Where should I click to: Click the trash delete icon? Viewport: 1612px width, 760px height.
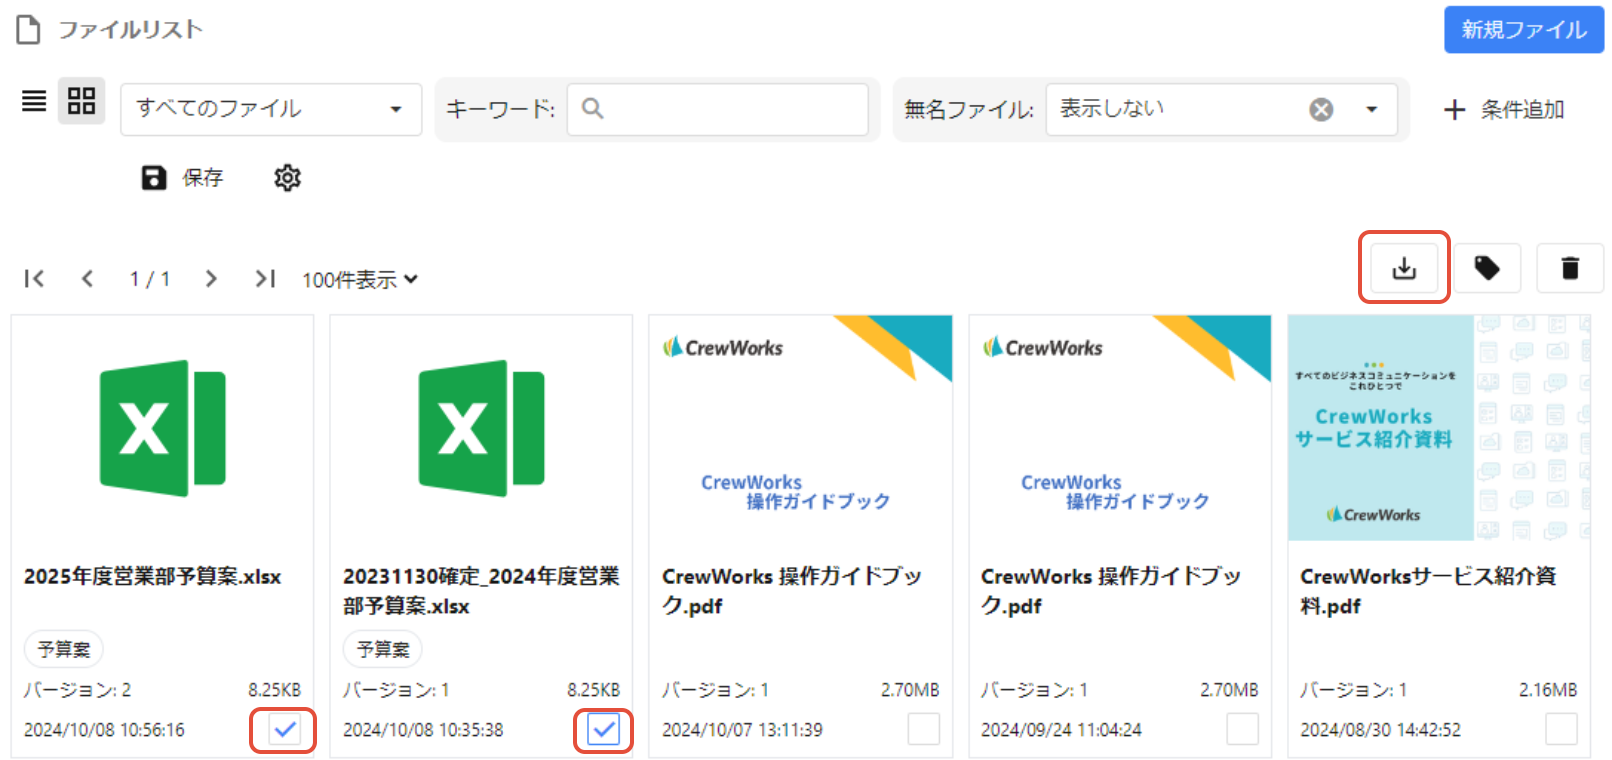click(1570, 268)
